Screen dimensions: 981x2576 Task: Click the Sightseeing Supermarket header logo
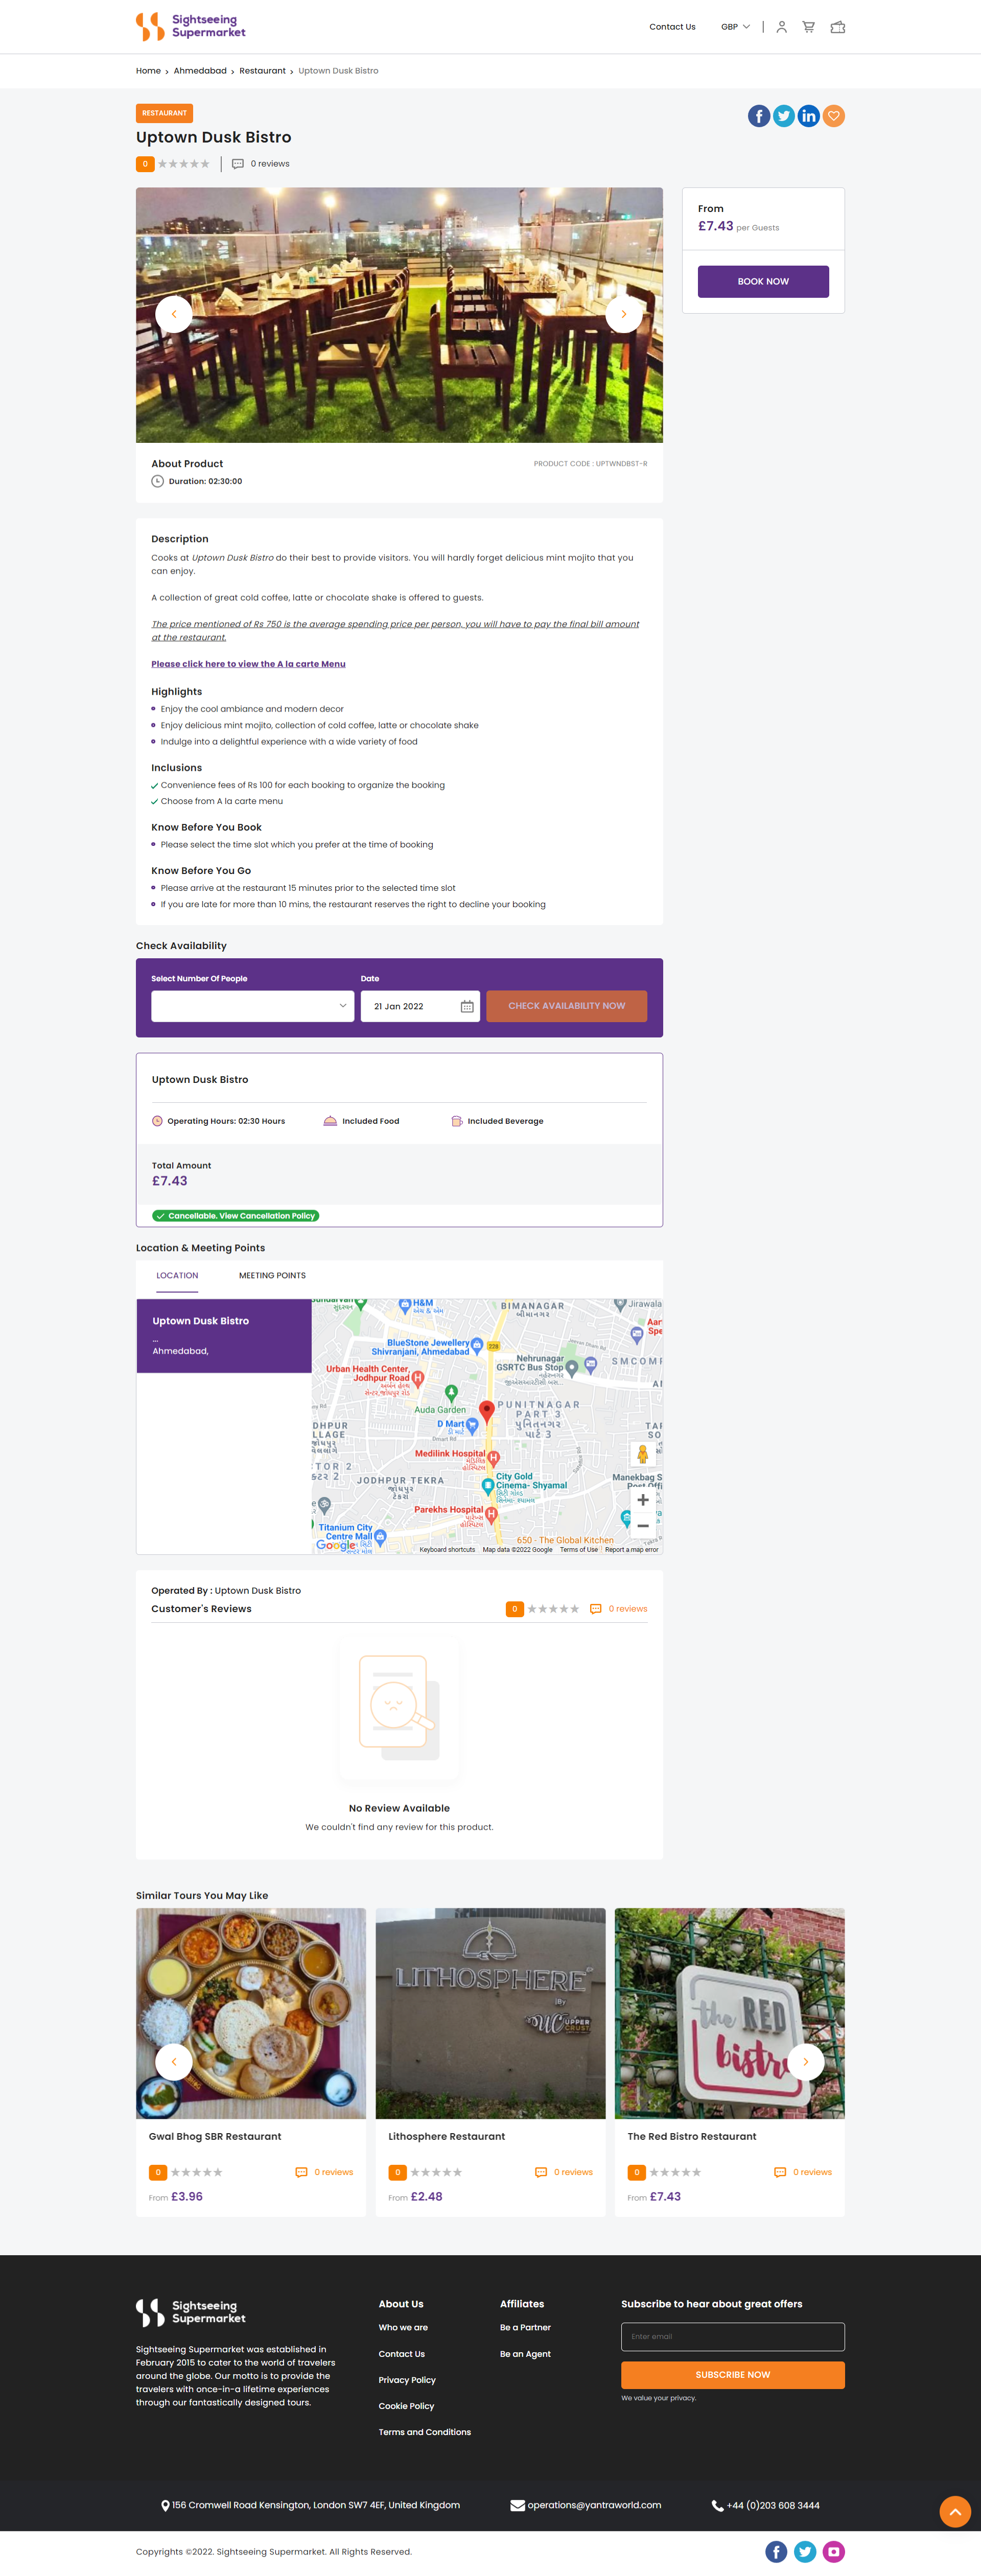pos(191,26)
